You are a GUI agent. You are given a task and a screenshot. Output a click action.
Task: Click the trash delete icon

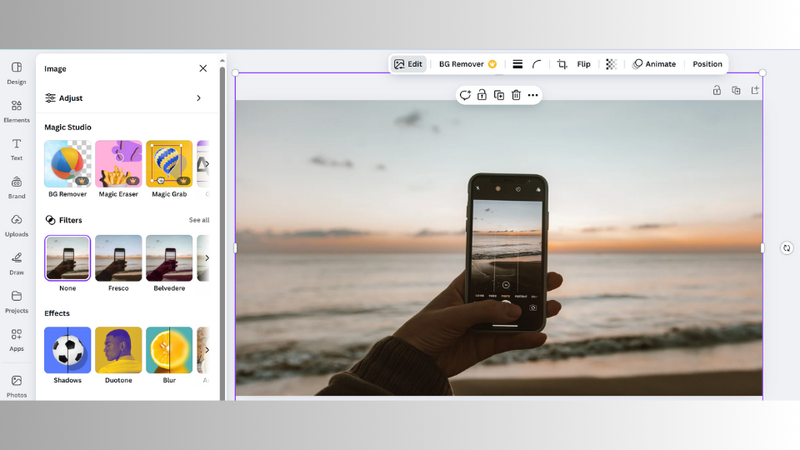click(x=516, y=95)
